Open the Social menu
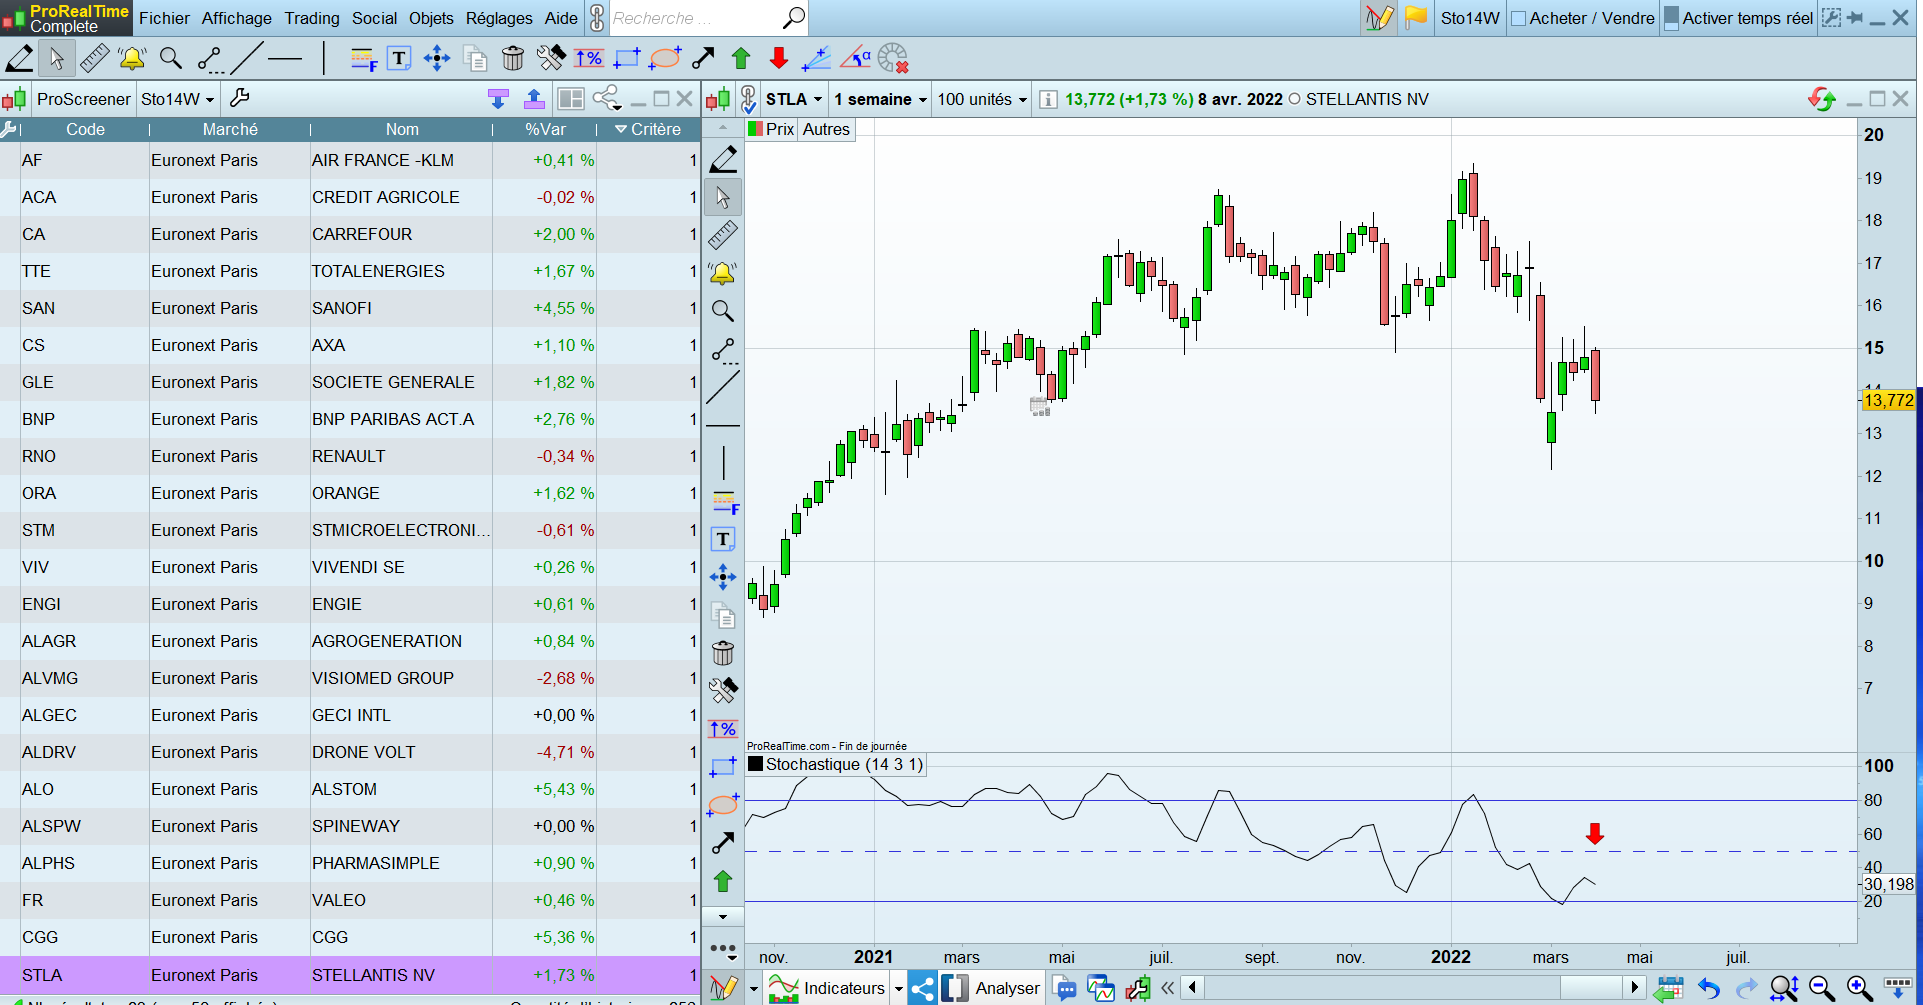The image size is (1923, 1005). (x=374, y=18)
